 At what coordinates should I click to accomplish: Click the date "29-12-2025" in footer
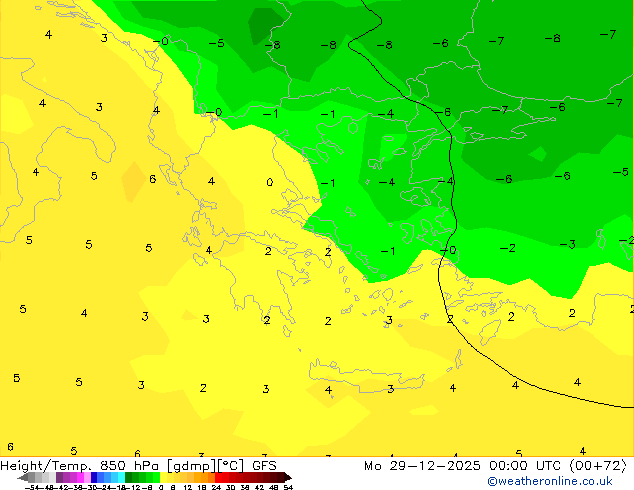tap(435, 465)
